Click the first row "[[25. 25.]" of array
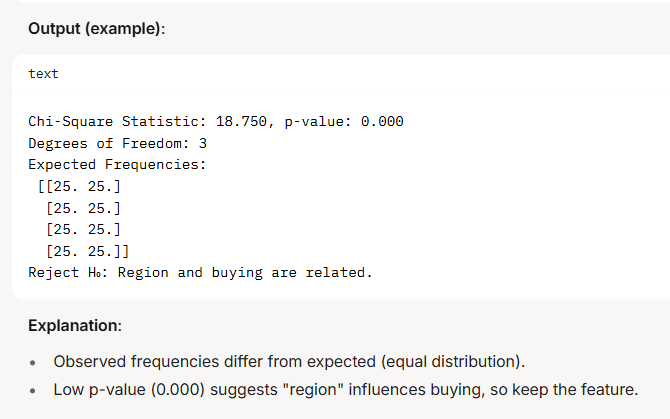The height and width of the screenshot is (419, 670). [79, 187]
